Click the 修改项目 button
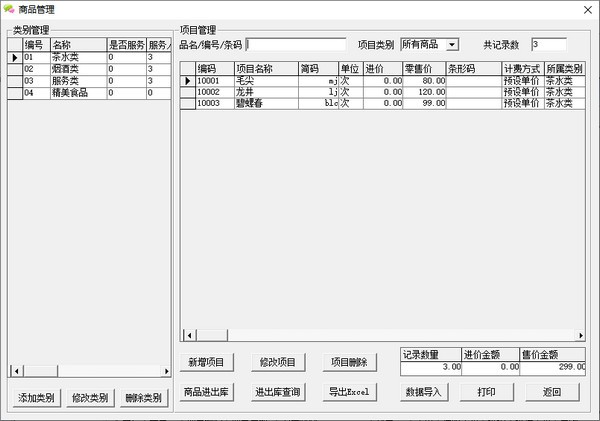The image size is (600, 421). coord(277,361)
